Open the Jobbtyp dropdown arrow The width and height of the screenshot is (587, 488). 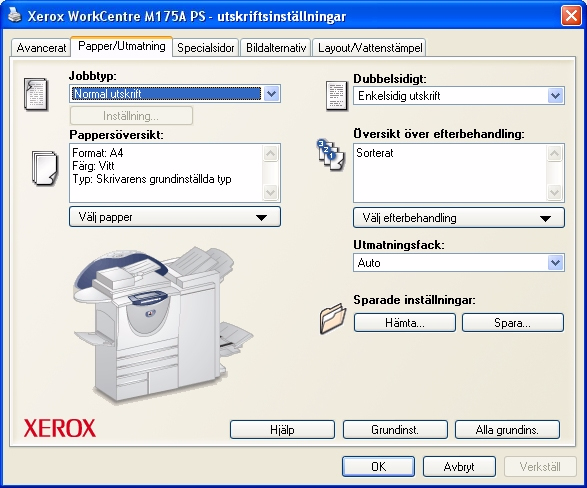(x=271, y=94)
